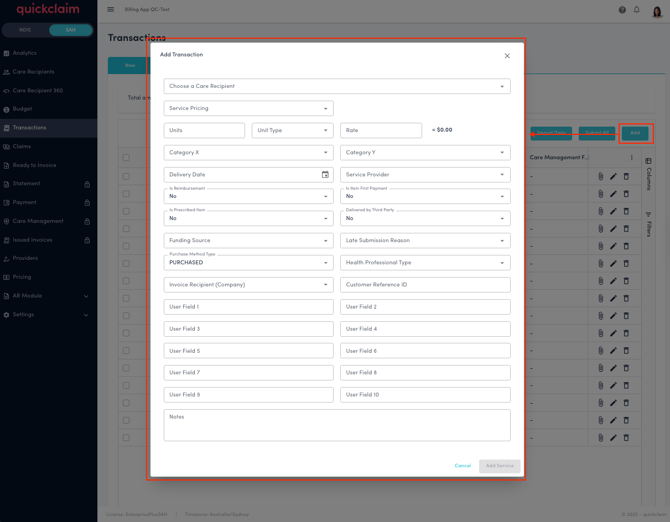Click the Add Service button
The width and height of the screenshot is (670, 522).
[x=499, y=466]
